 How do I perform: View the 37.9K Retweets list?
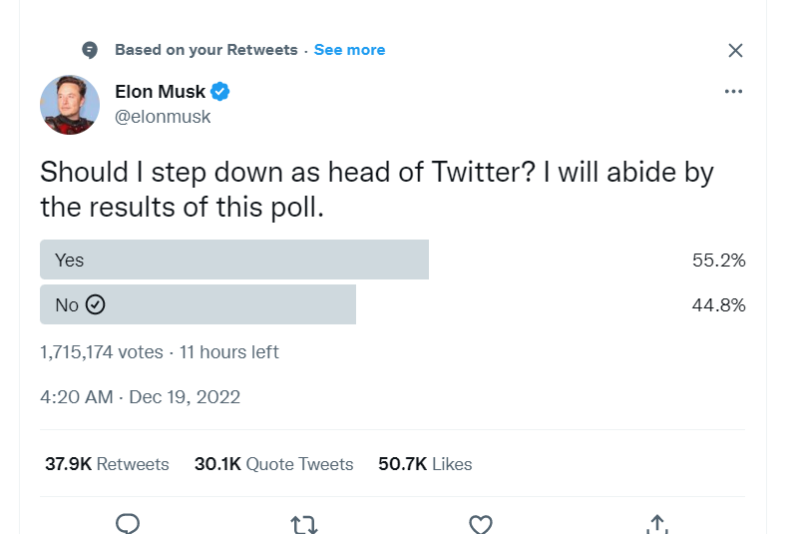tap(107, 464)
